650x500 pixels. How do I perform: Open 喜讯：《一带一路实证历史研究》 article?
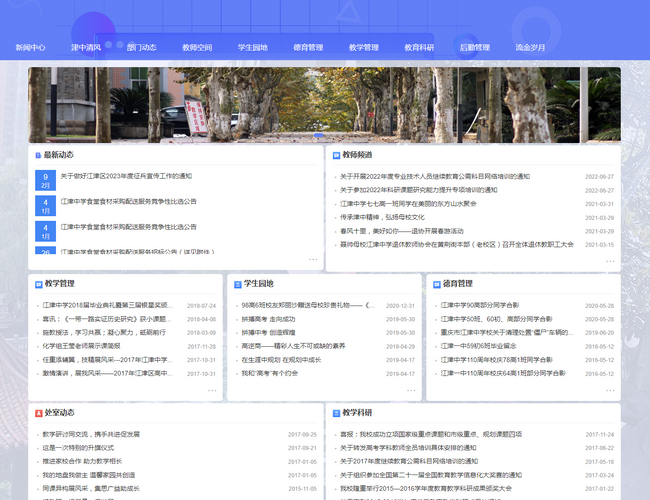[x=107, y=319]
